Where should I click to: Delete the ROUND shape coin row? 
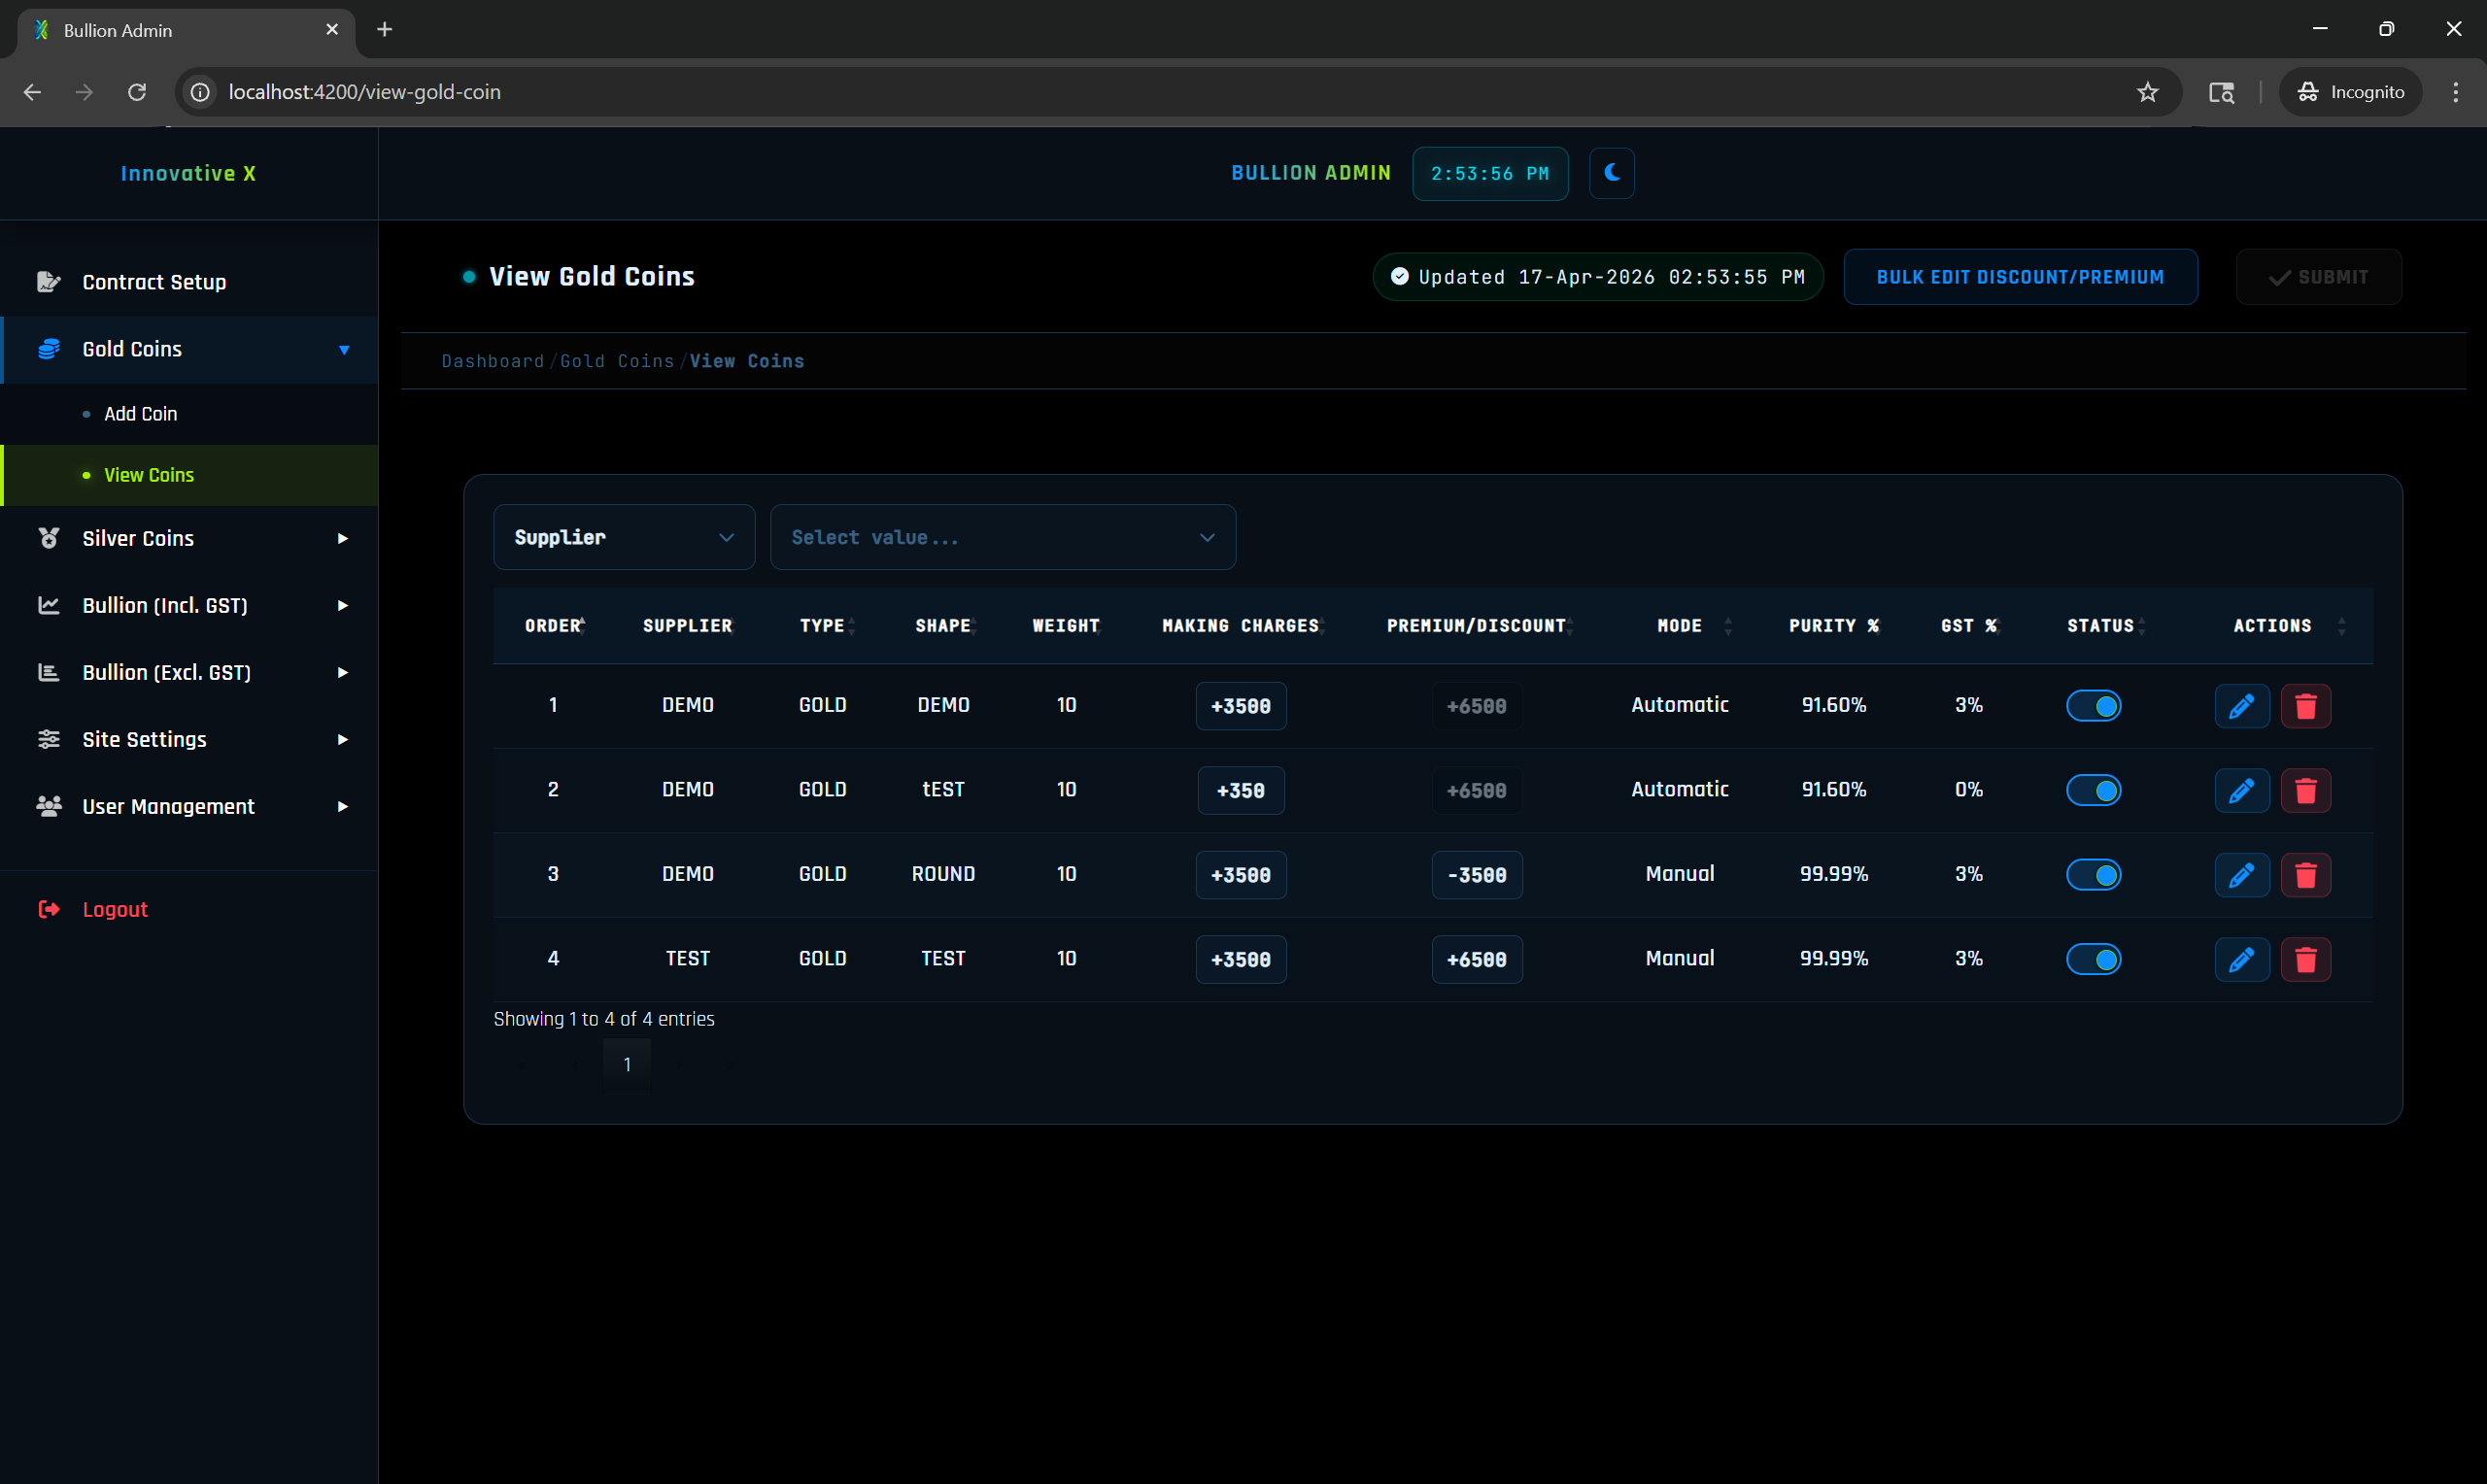click(2305, 875)
